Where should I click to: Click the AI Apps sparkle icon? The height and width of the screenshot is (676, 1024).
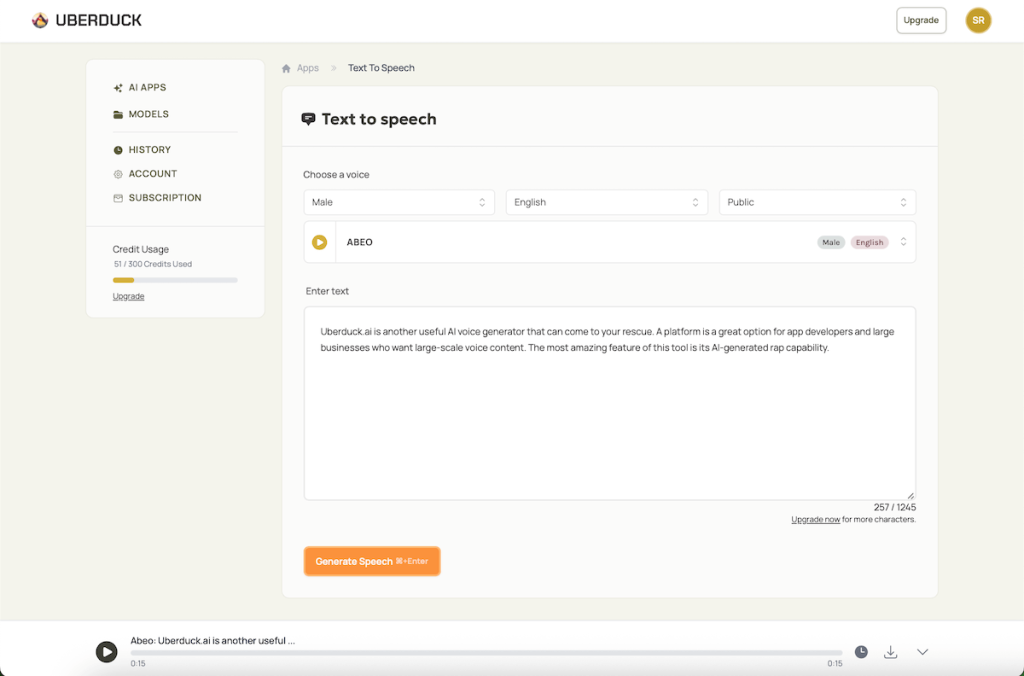(118, 88)
